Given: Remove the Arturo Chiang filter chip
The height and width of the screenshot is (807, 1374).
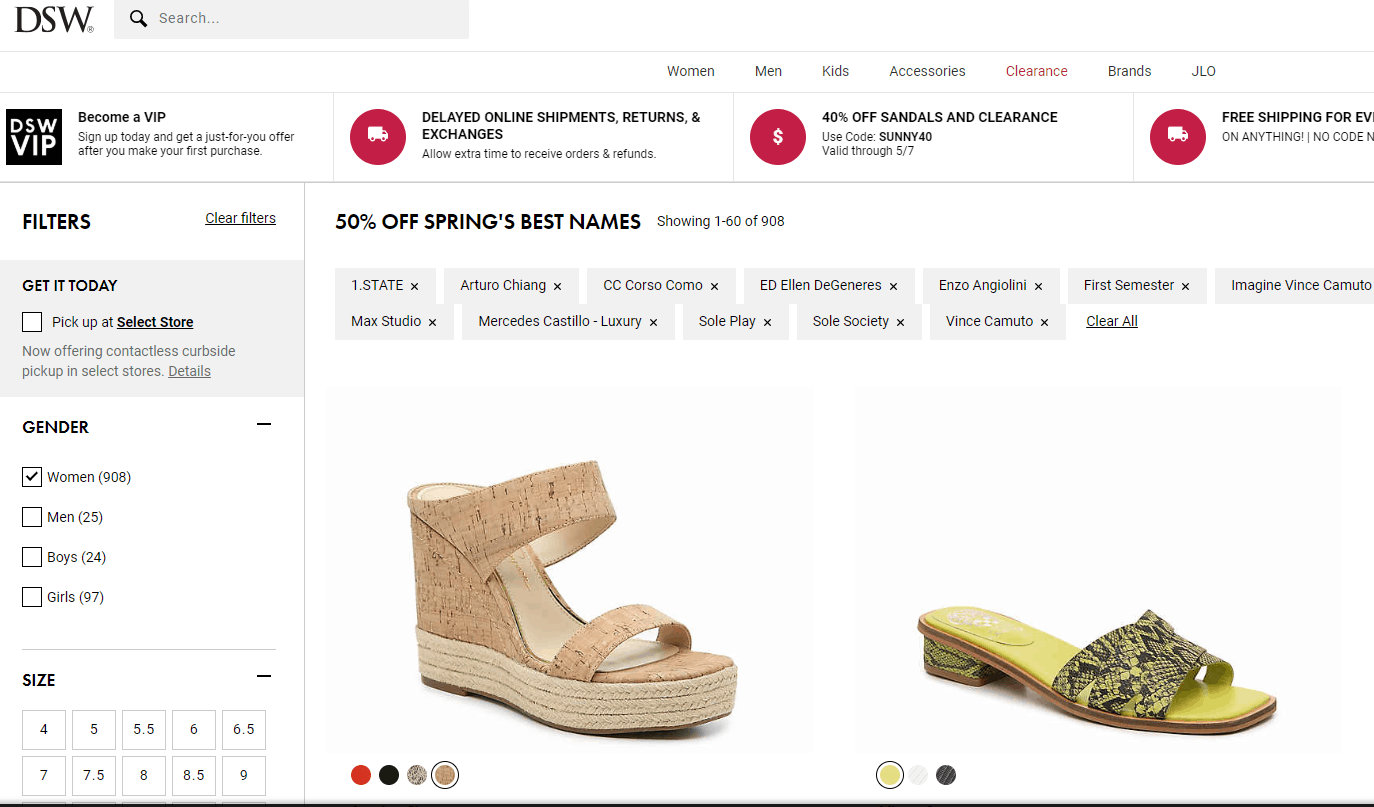Looking at the screenshot, I should pyautogui.click(x=557, y=286).
